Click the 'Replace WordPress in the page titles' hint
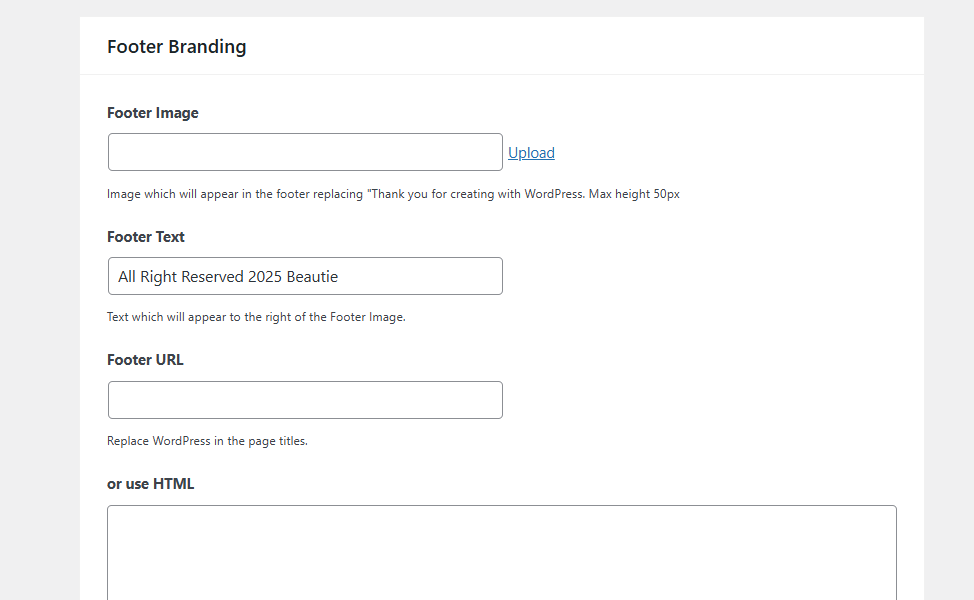This screenshot has height=600, width=974. pos(207,441)
